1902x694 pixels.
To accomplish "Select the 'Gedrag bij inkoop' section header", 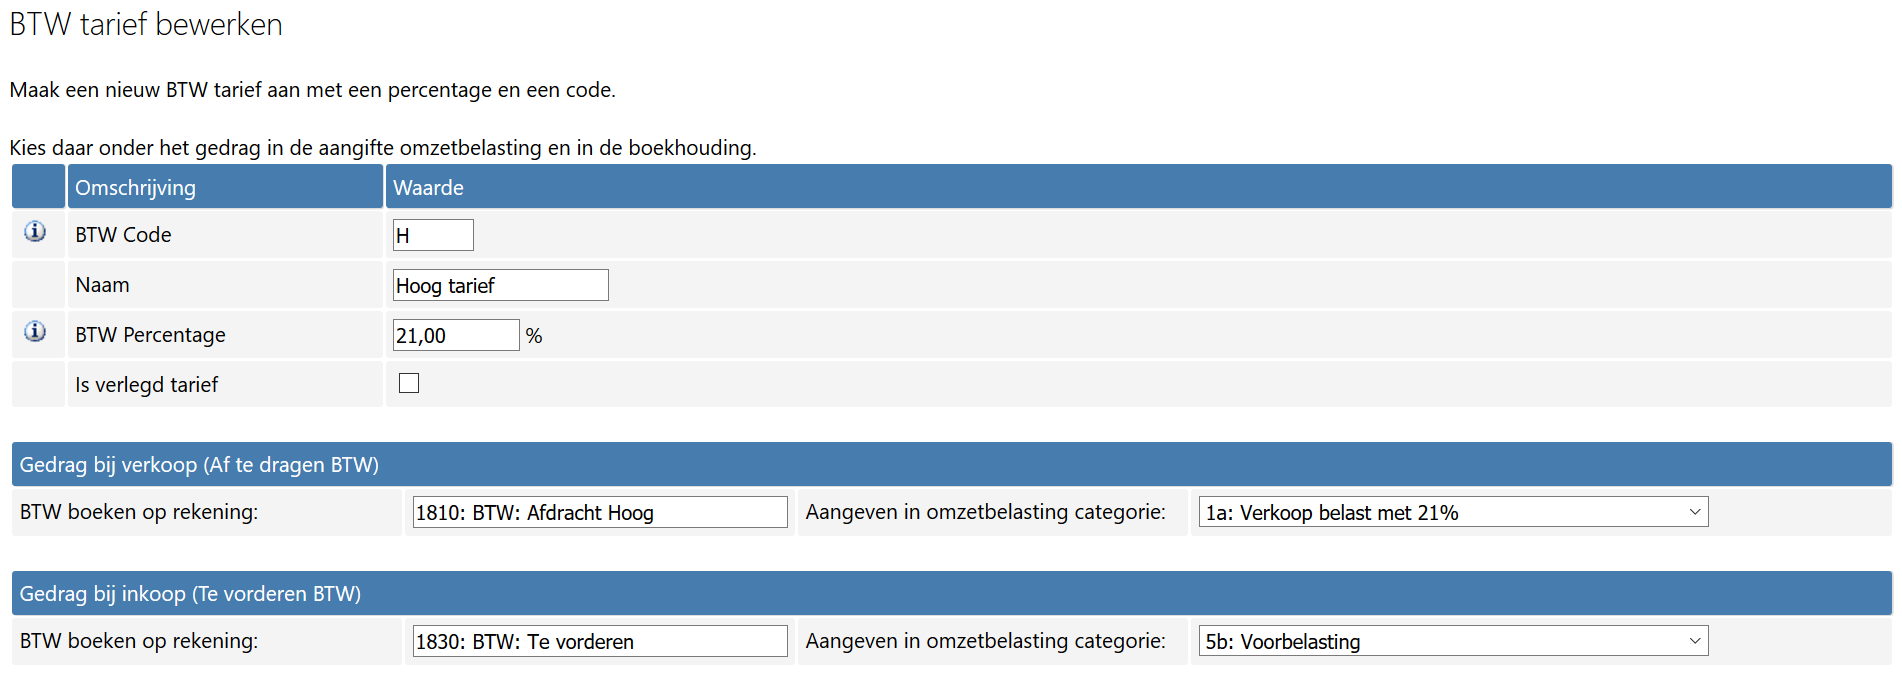I will [190, 593].
